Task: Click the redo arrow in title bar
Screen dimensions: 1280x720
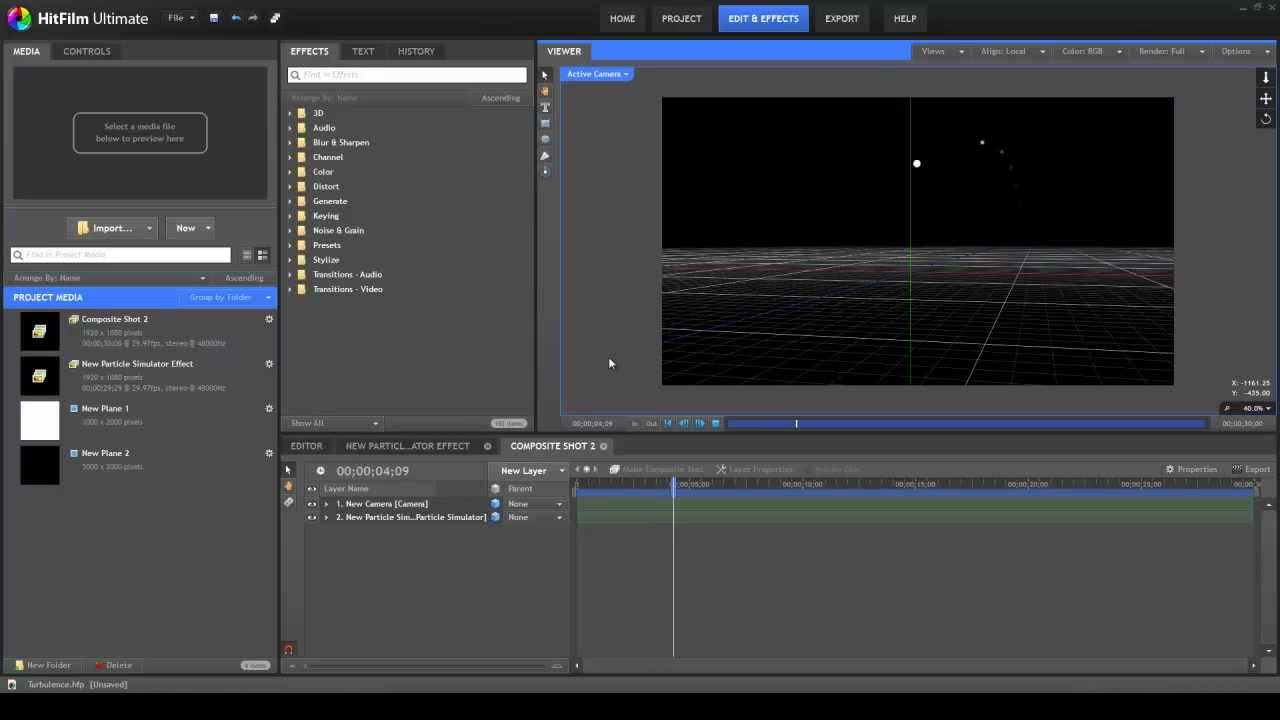Action: pyautogui.click(x=253, y=18)
